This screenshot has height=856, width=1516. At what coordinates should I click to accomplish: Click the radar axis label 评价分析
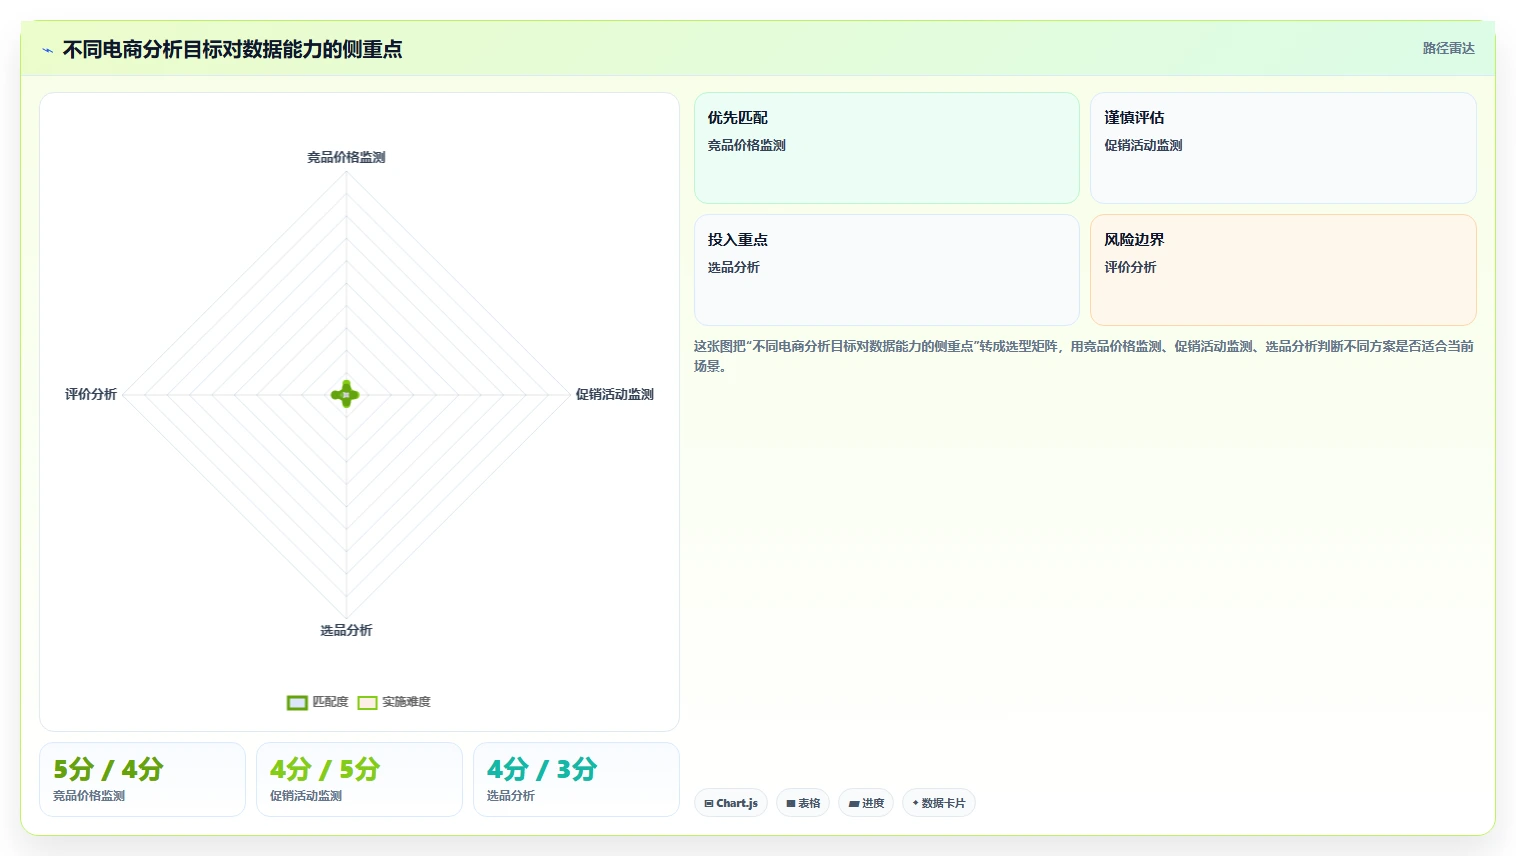pyautogui.click(x=91, y=394)
